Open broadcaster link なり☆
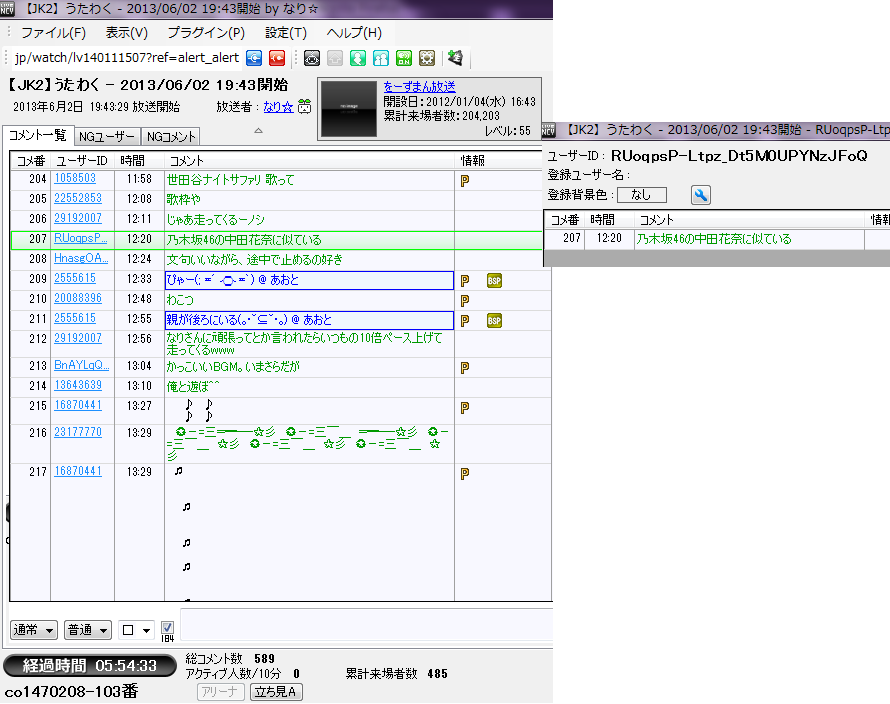890x704 pixels. (x=278, y=107)
